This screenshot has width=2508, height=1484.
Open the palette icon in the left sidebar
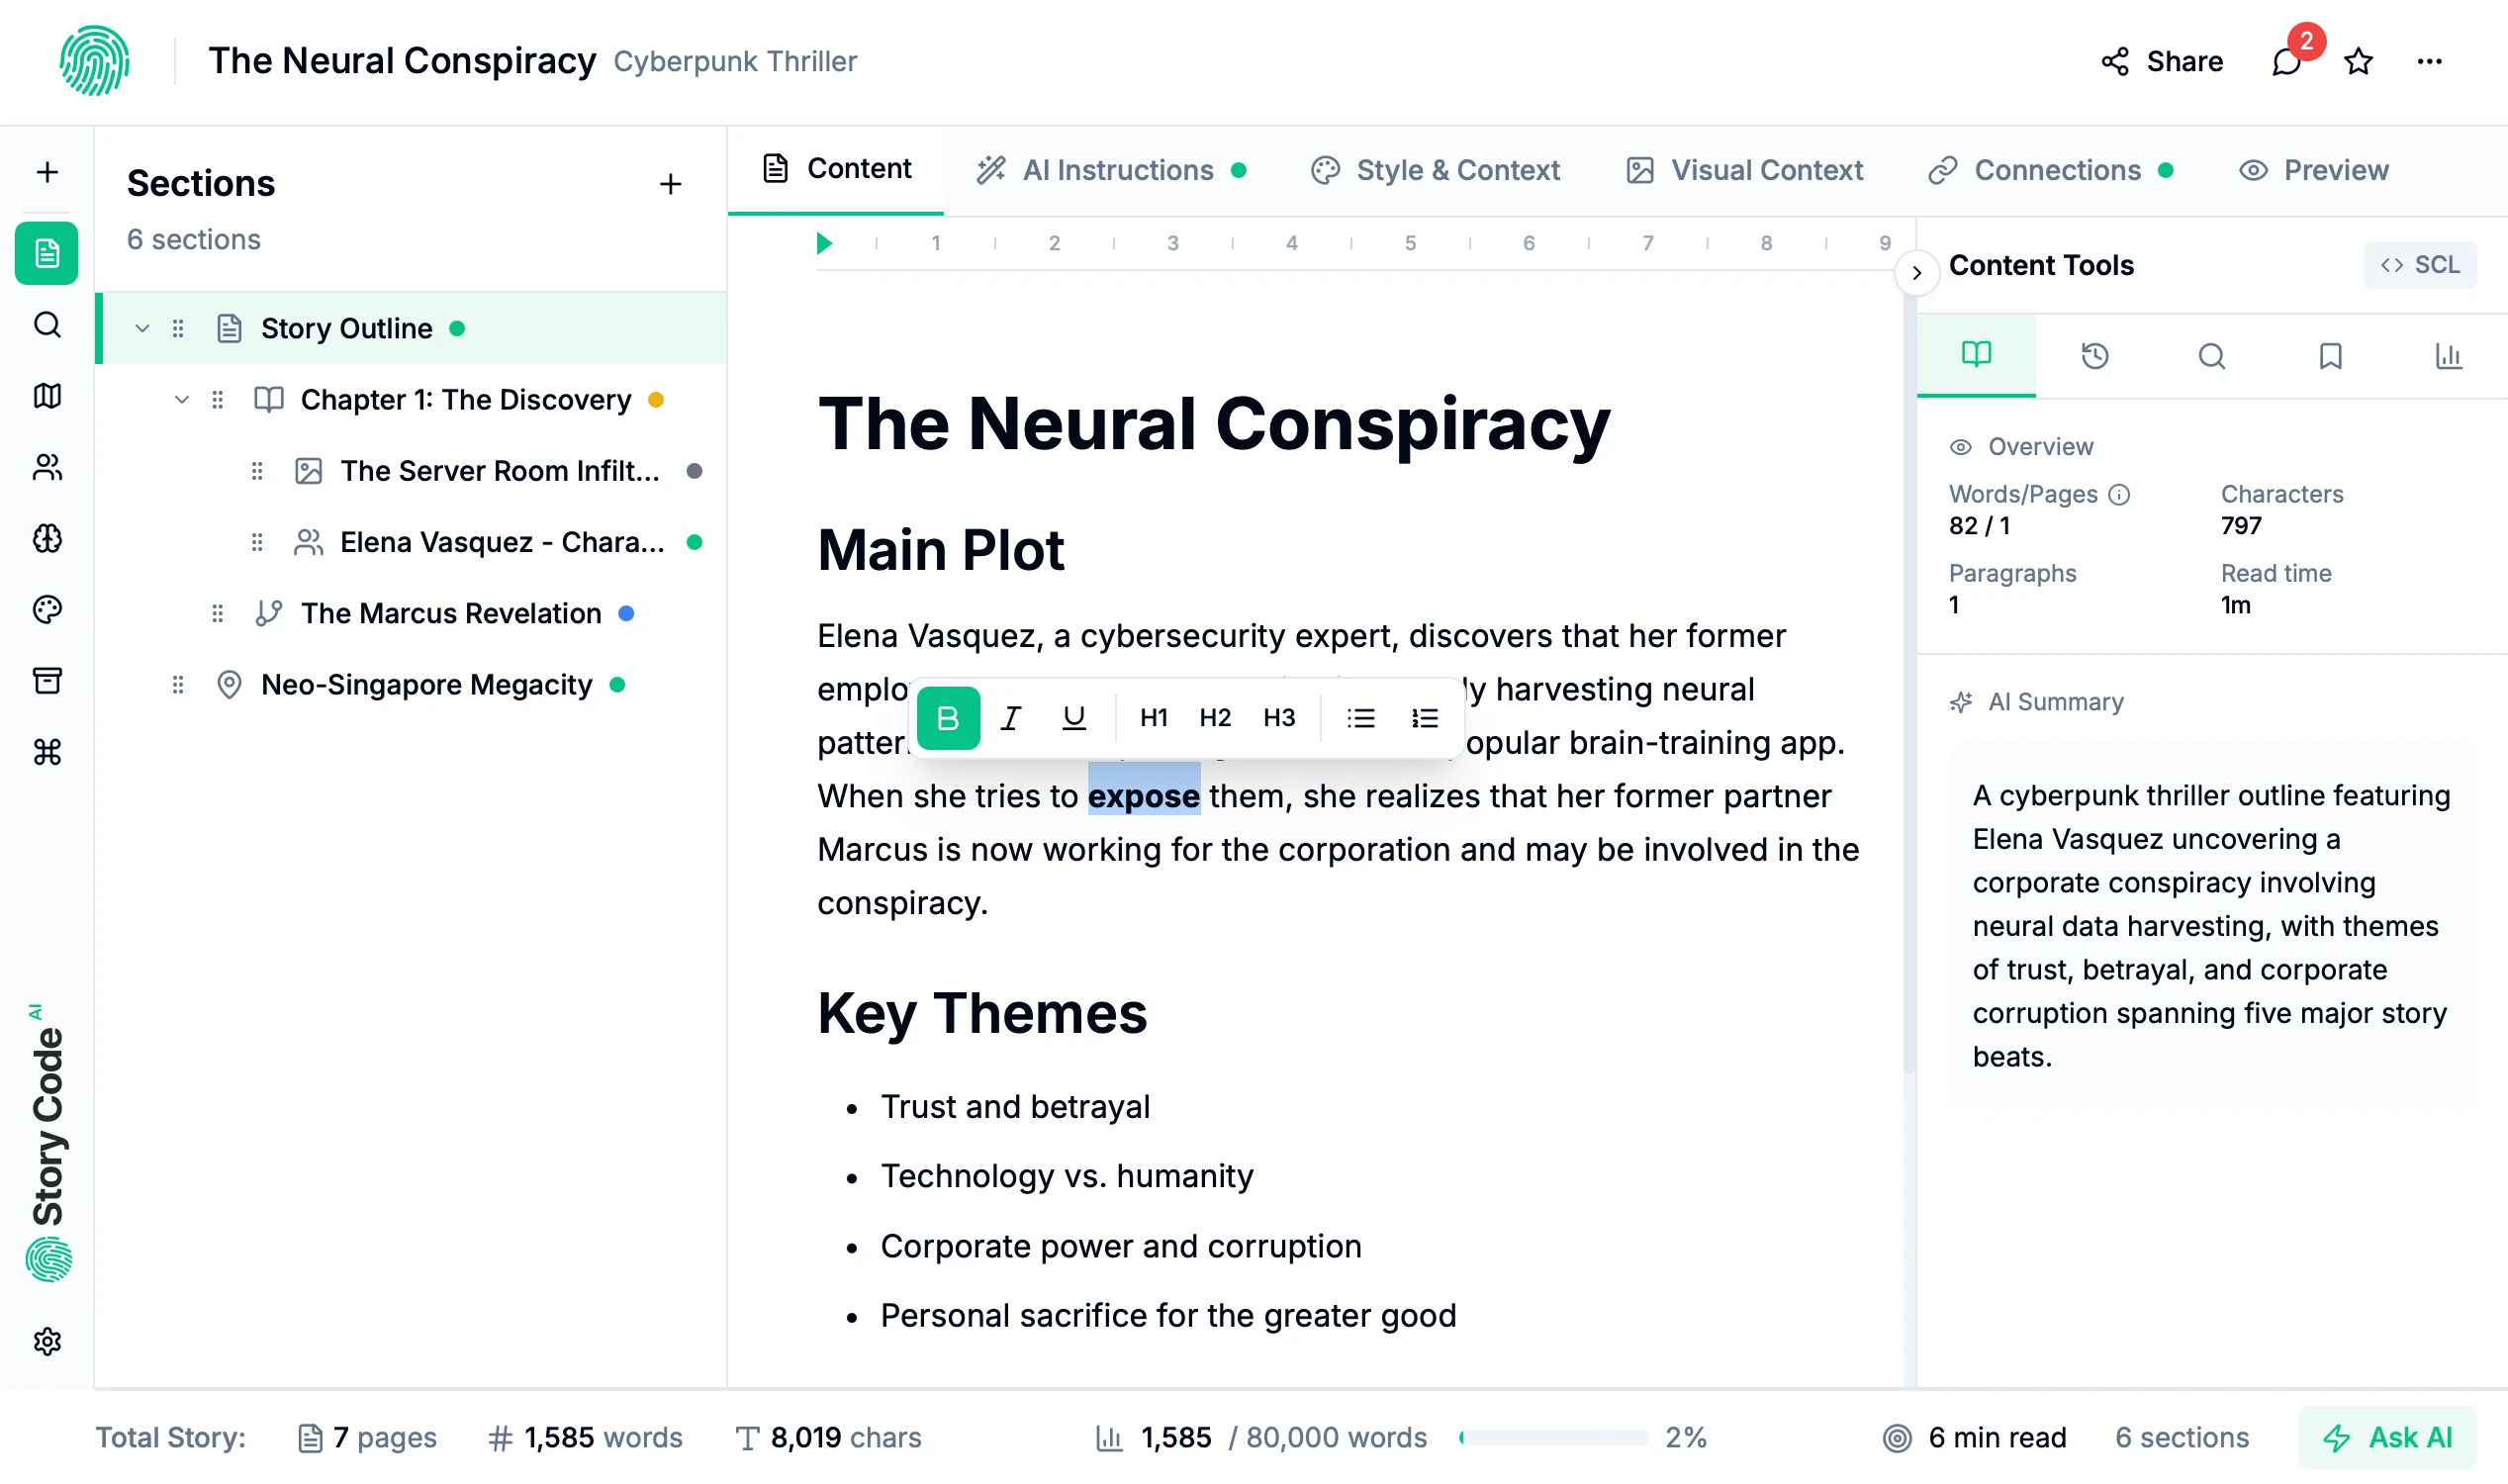pyautogui.click(x=47, y=609)
